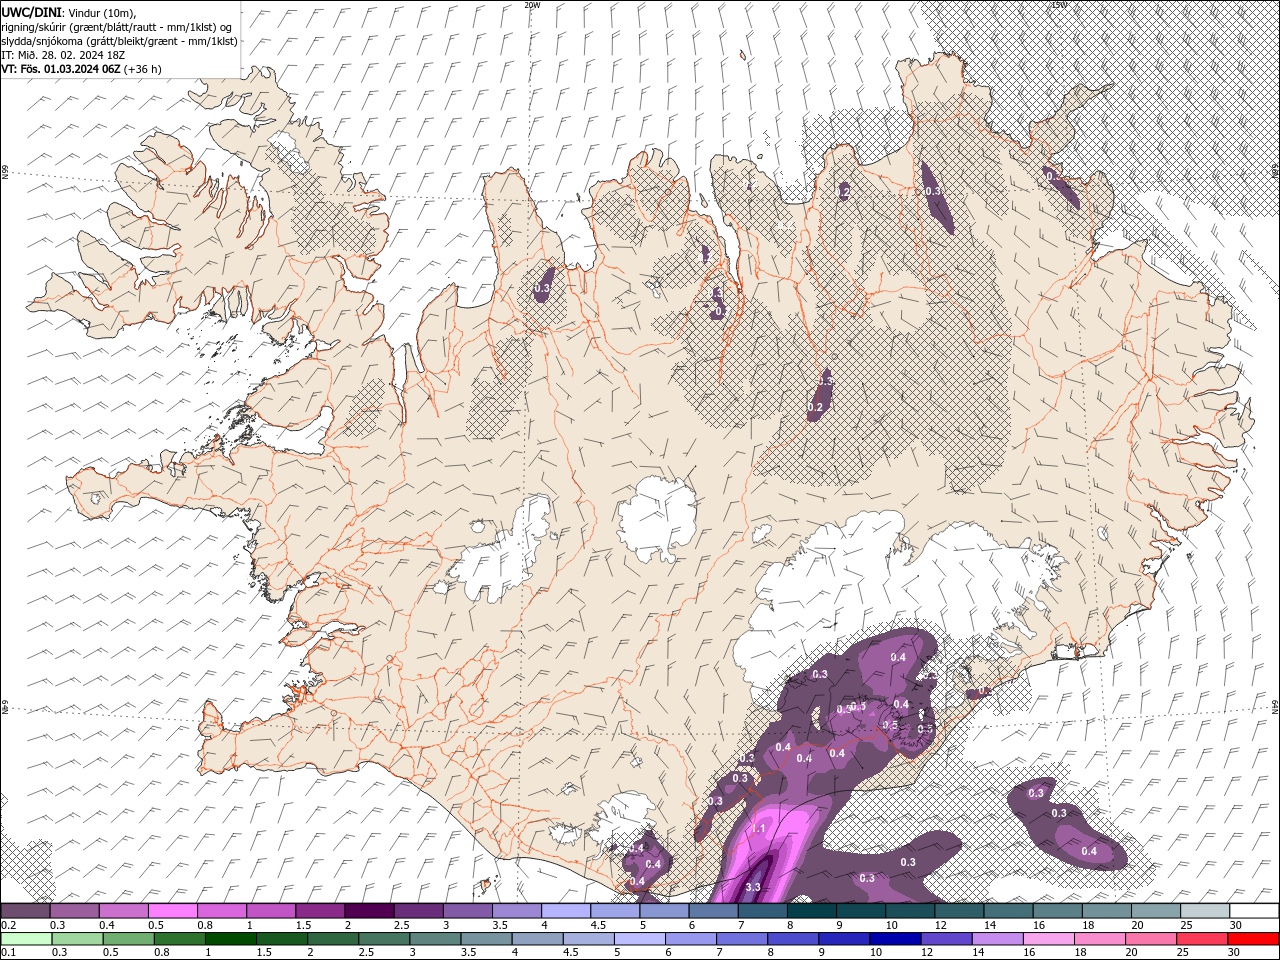Image resolution: width=1280 pixels, height=960 pixels.
Task: Select the darkest green 1 rain legend swatch
Action: click(x=230, y=939)
